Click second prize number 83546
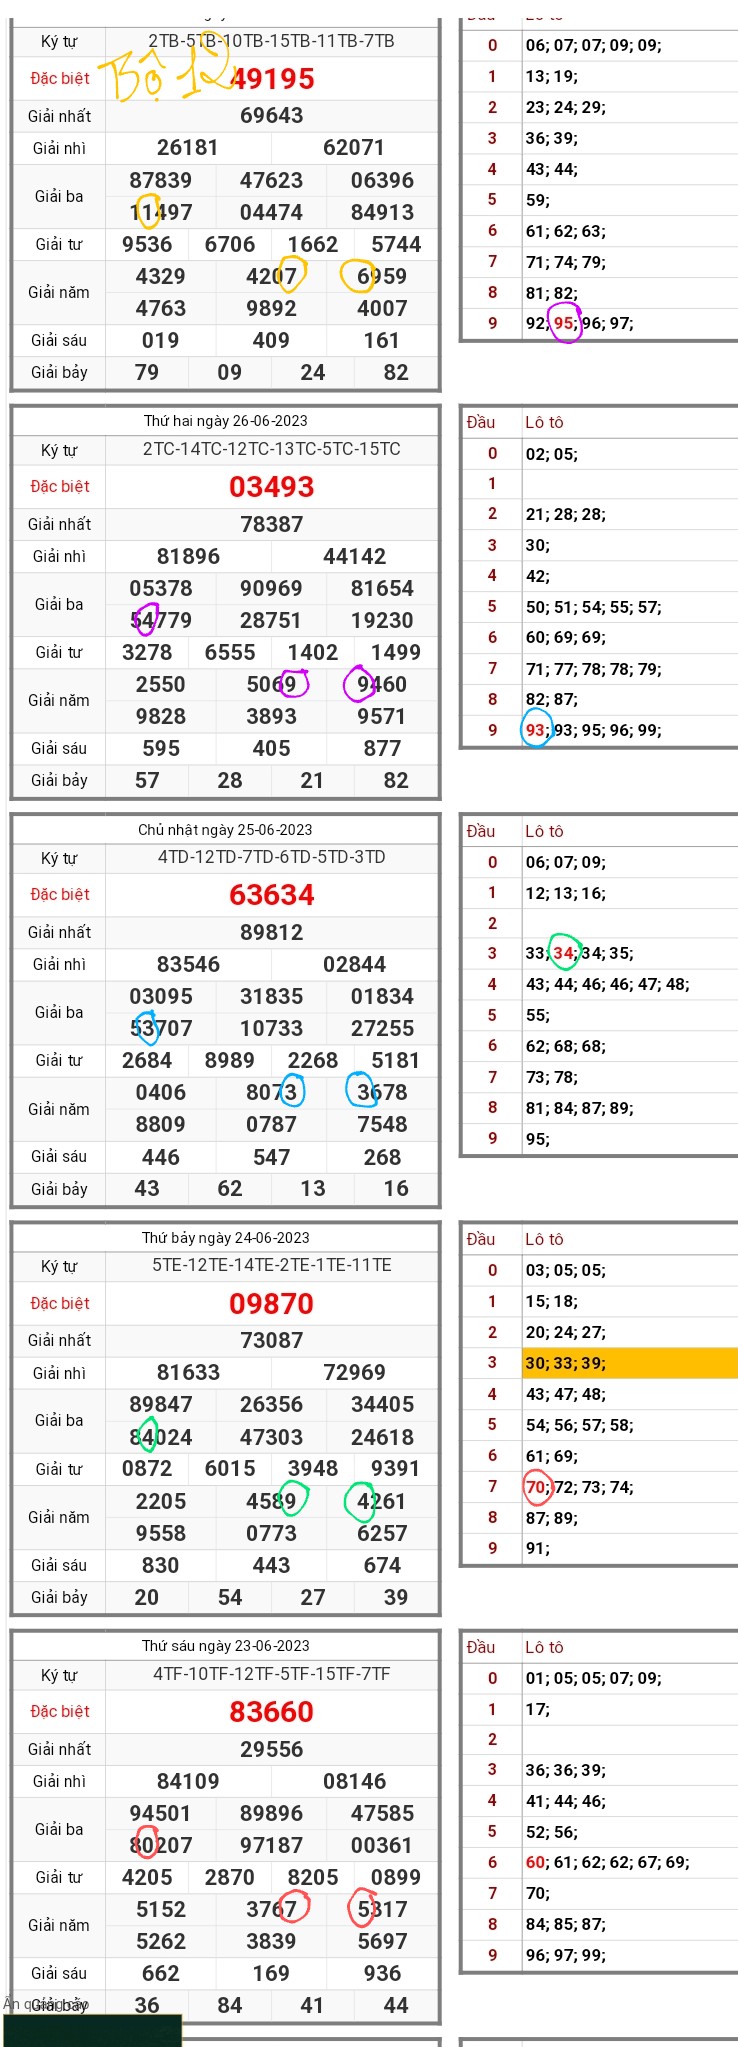 [x=188, y=964]
